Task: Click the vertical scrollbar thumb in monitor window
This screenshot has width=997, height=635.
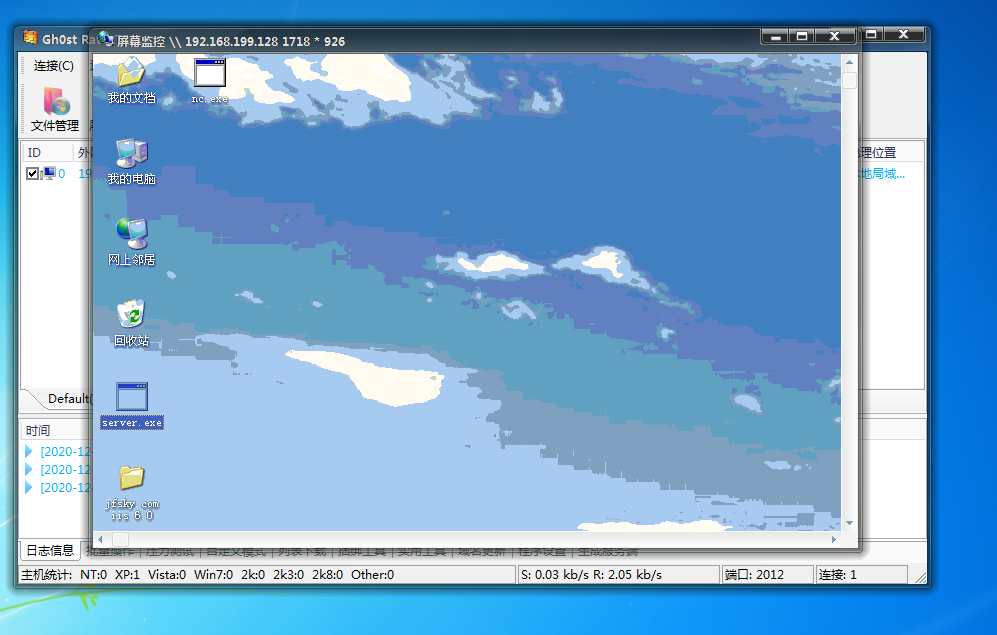Action: click(x=849, y=80)
